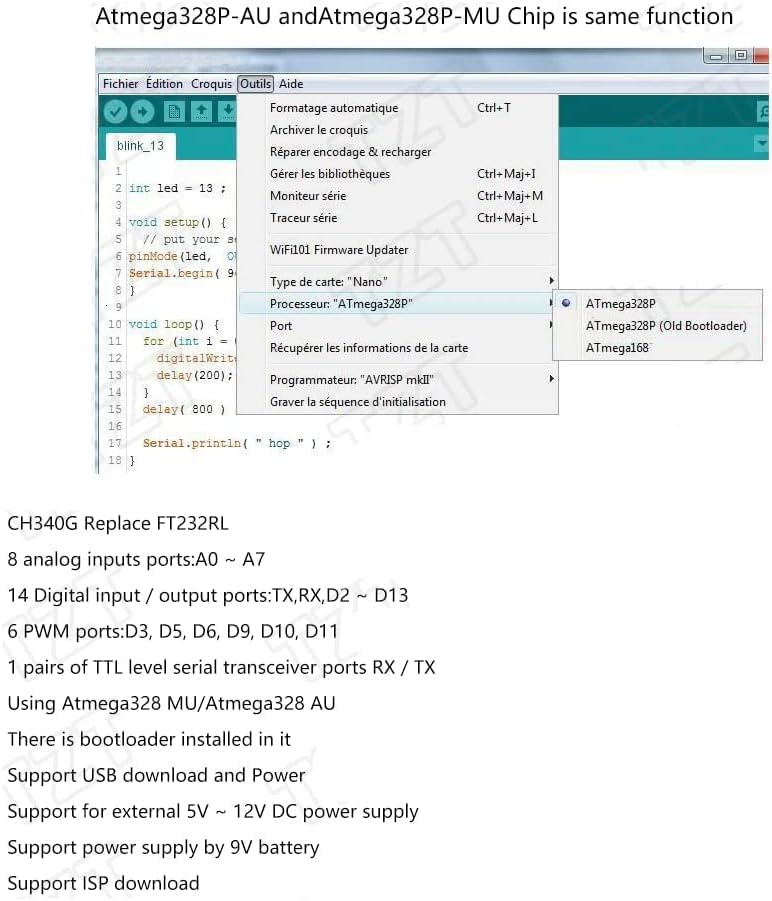The image size is (772, 901).
Task: Open Moniteur série from the menu
Action: tap(308, 196)
